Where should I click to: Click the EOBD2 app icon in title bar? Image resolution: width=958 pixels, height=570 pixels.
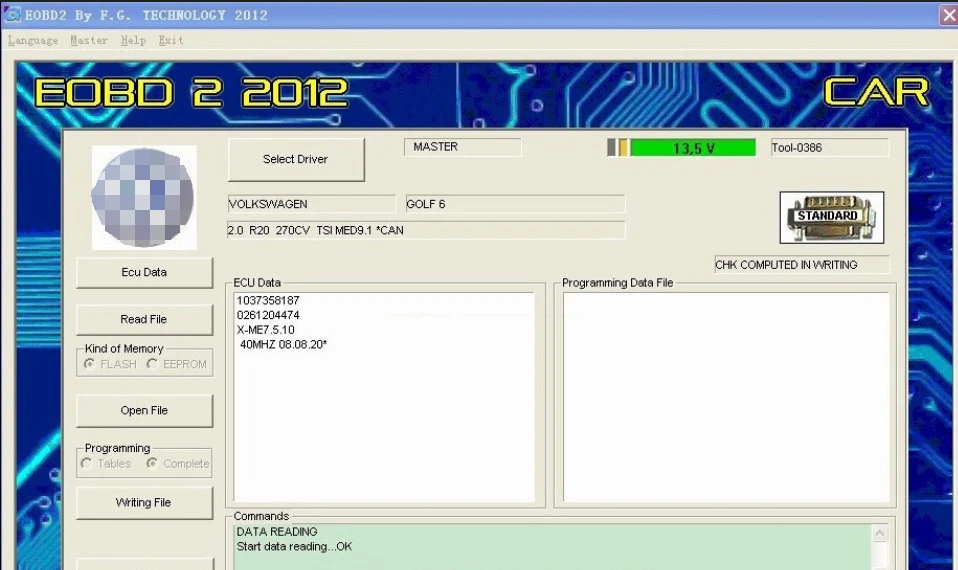(x=12, y=15)
